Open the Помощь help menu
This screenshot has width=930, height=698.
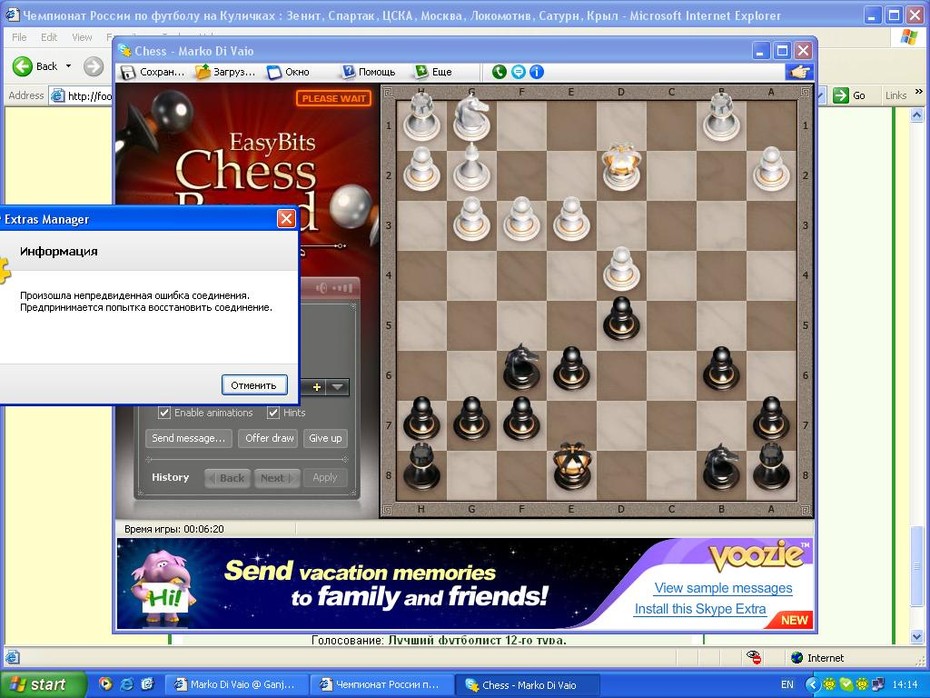(x=368, y=72)
